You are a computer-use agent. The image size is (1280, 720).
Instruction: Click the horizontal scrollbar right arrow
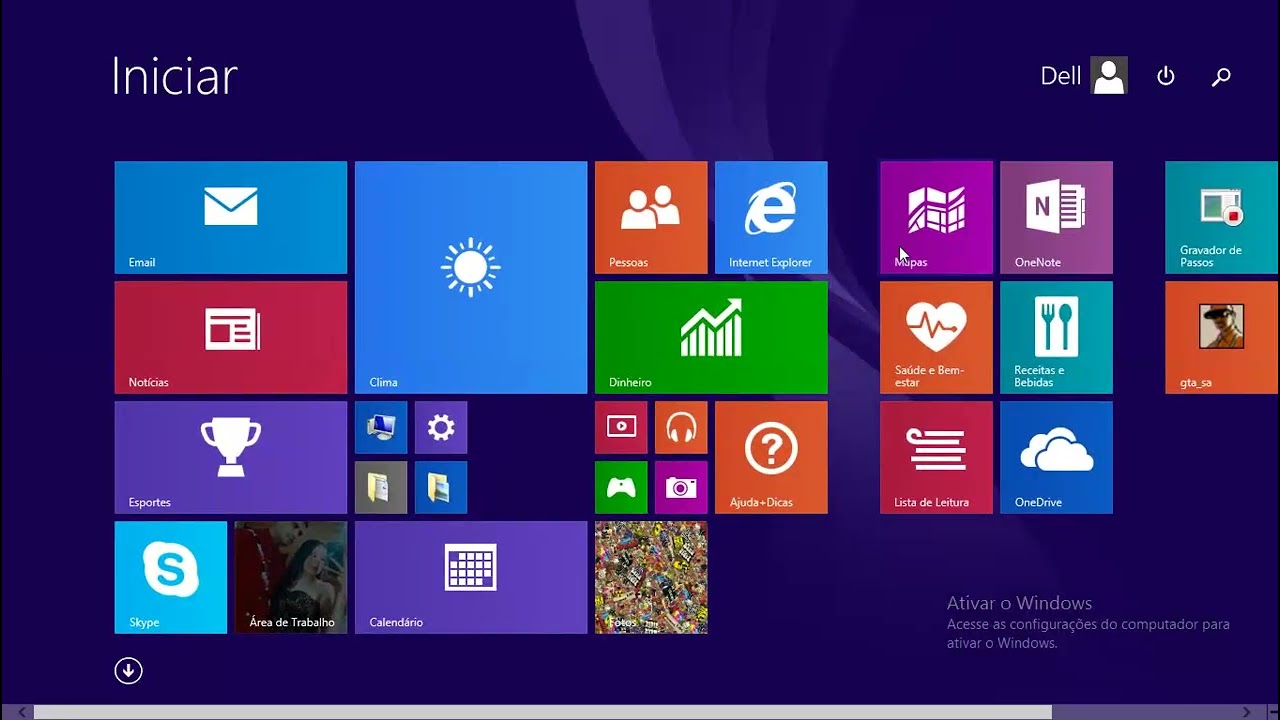pos(1246,712)
